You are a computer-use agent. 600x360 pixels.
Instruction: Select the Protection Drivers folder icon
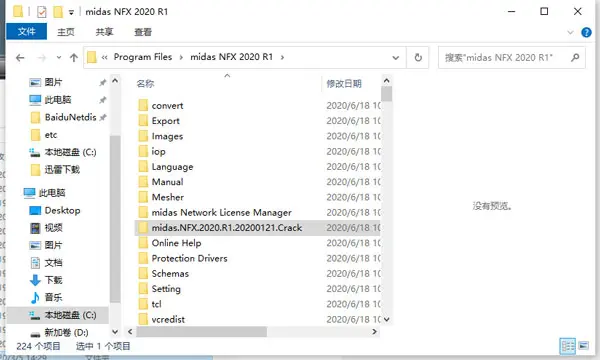click(x=143, y=258)
